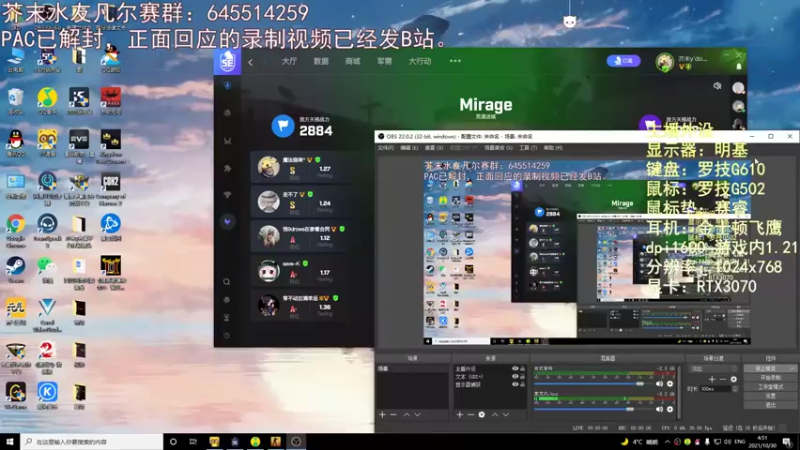Open the 文件(F) menu in OBS
The image size is (800, 450).
click(386, 148)
